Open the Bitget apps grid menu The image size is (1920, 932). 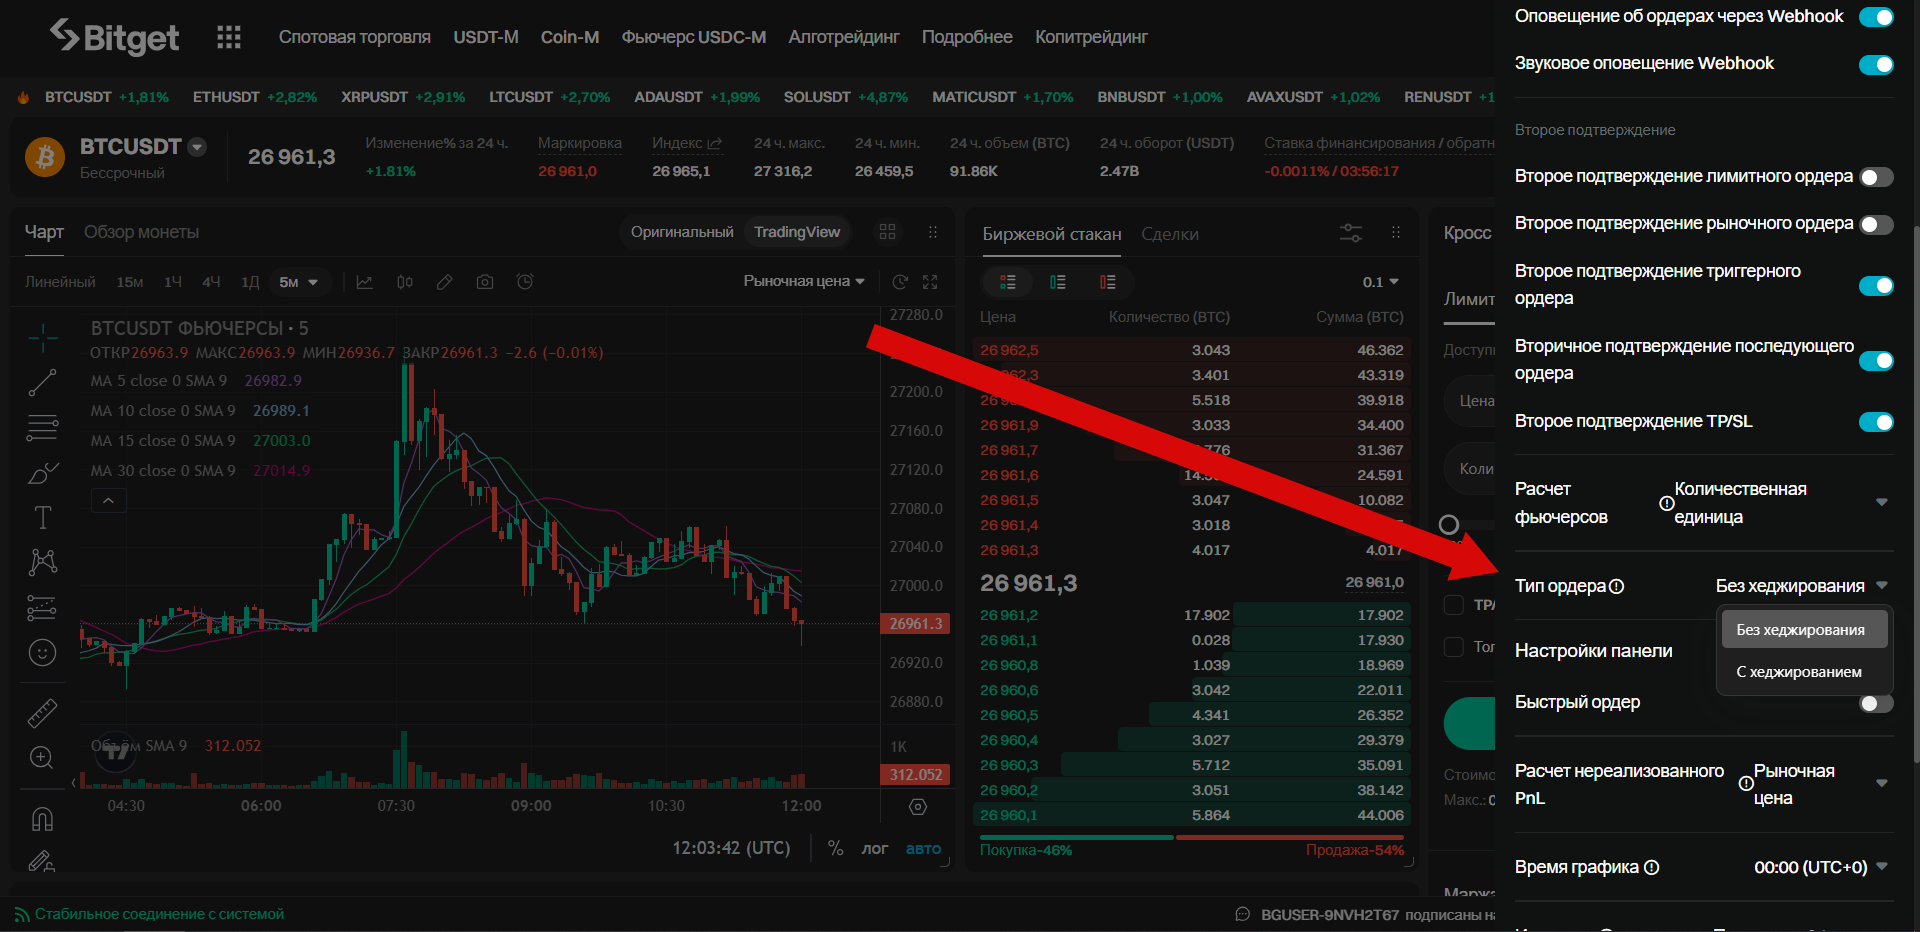(229, 37)
